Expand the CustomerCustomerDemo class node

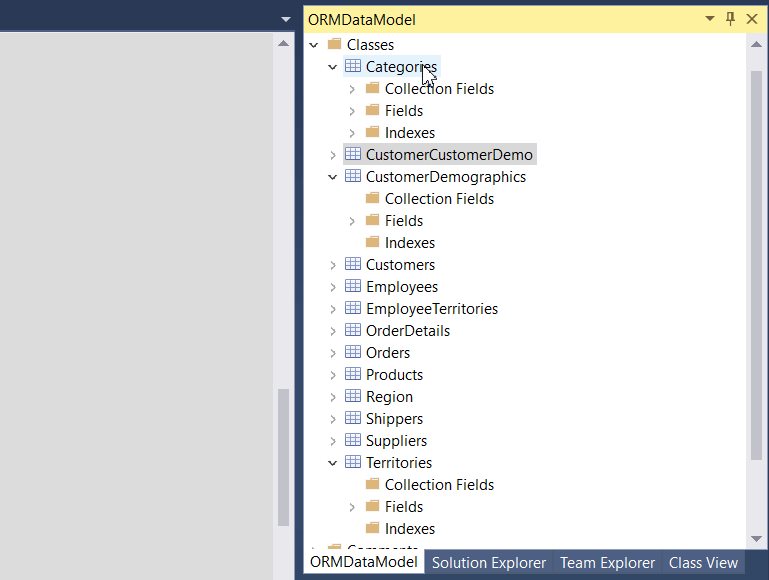[333, 155]
